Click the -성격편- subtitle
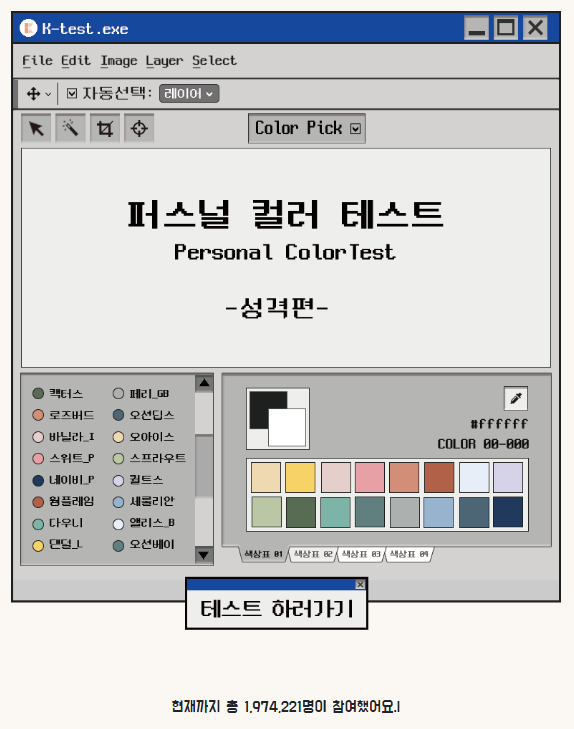574x729 pixels. [277, 308]
